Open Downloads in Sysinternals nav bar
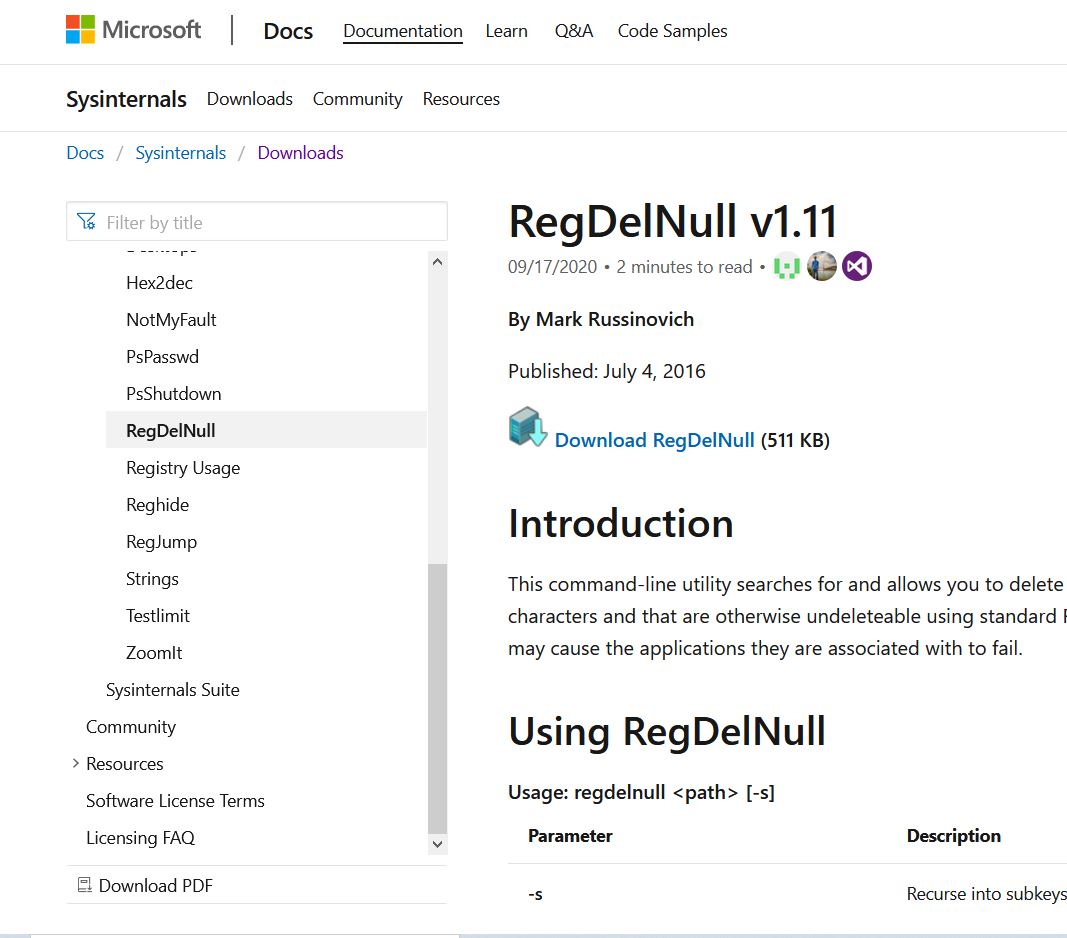This screenshot has width=1067, height=938. point(250,99)
